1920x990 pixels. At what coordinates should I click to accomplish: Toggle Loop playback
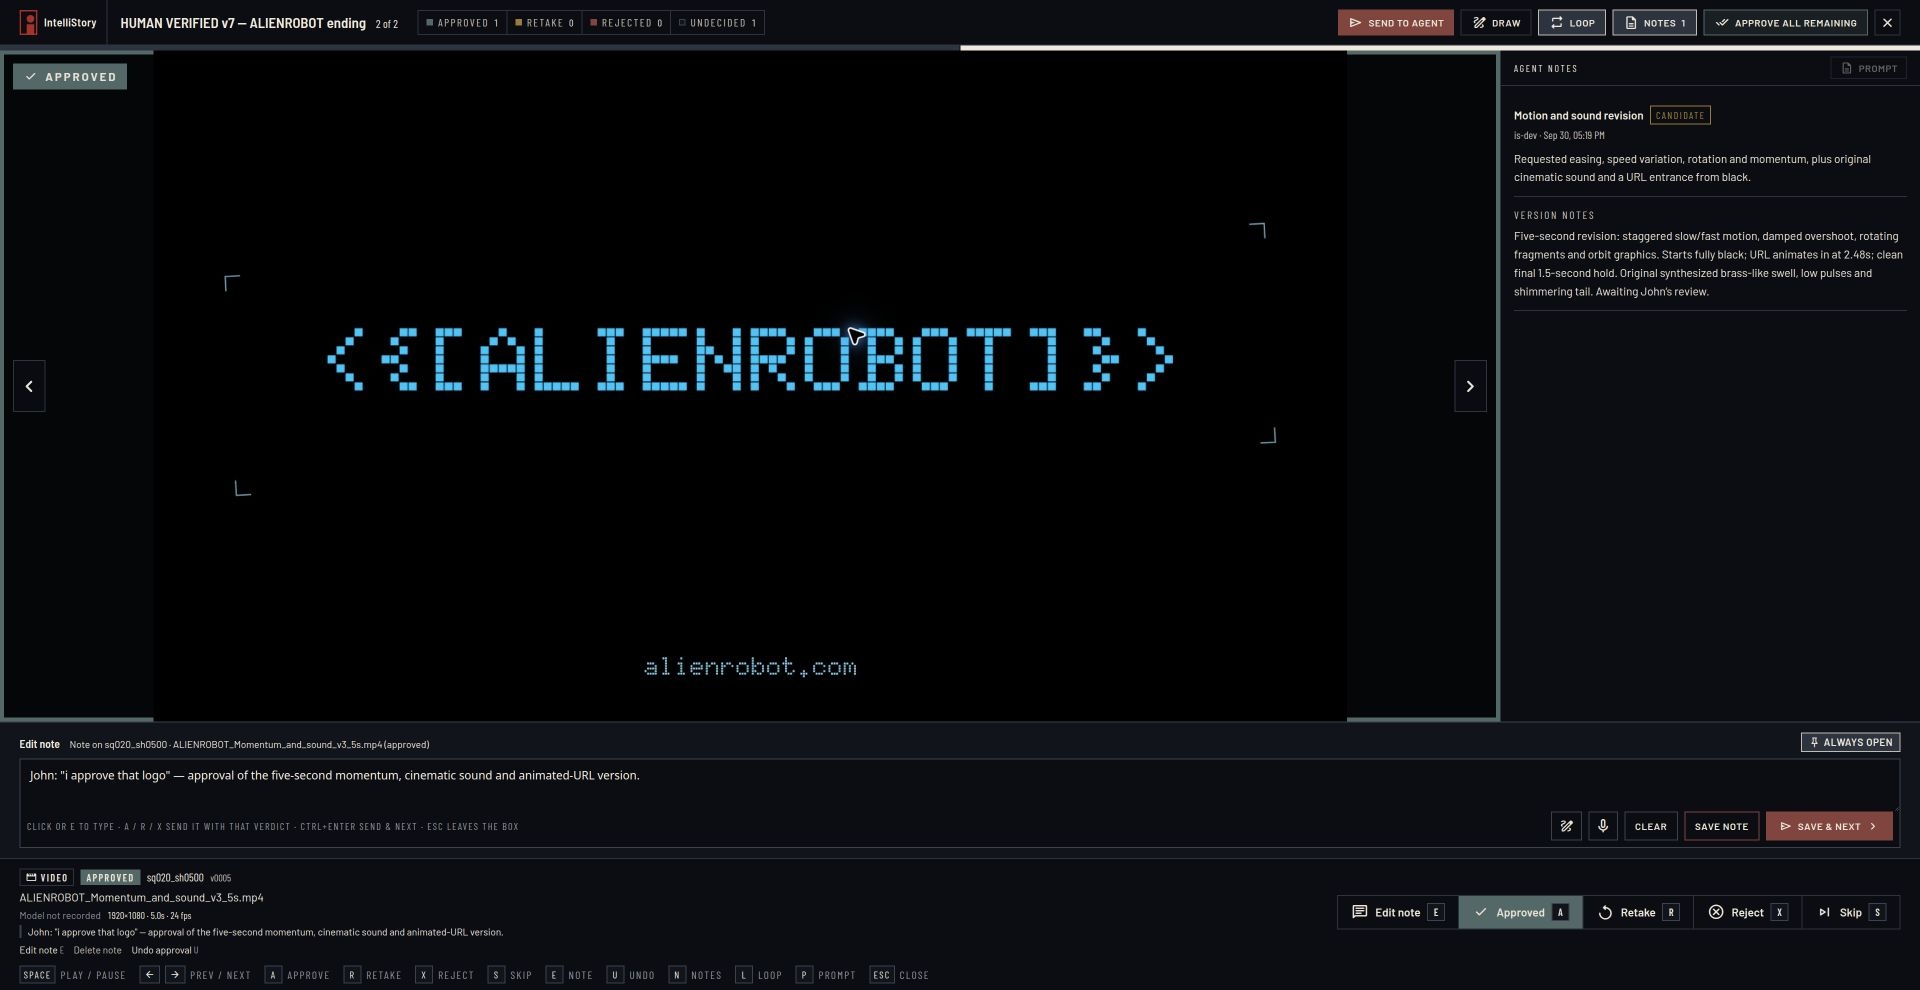pos(1572,22)
